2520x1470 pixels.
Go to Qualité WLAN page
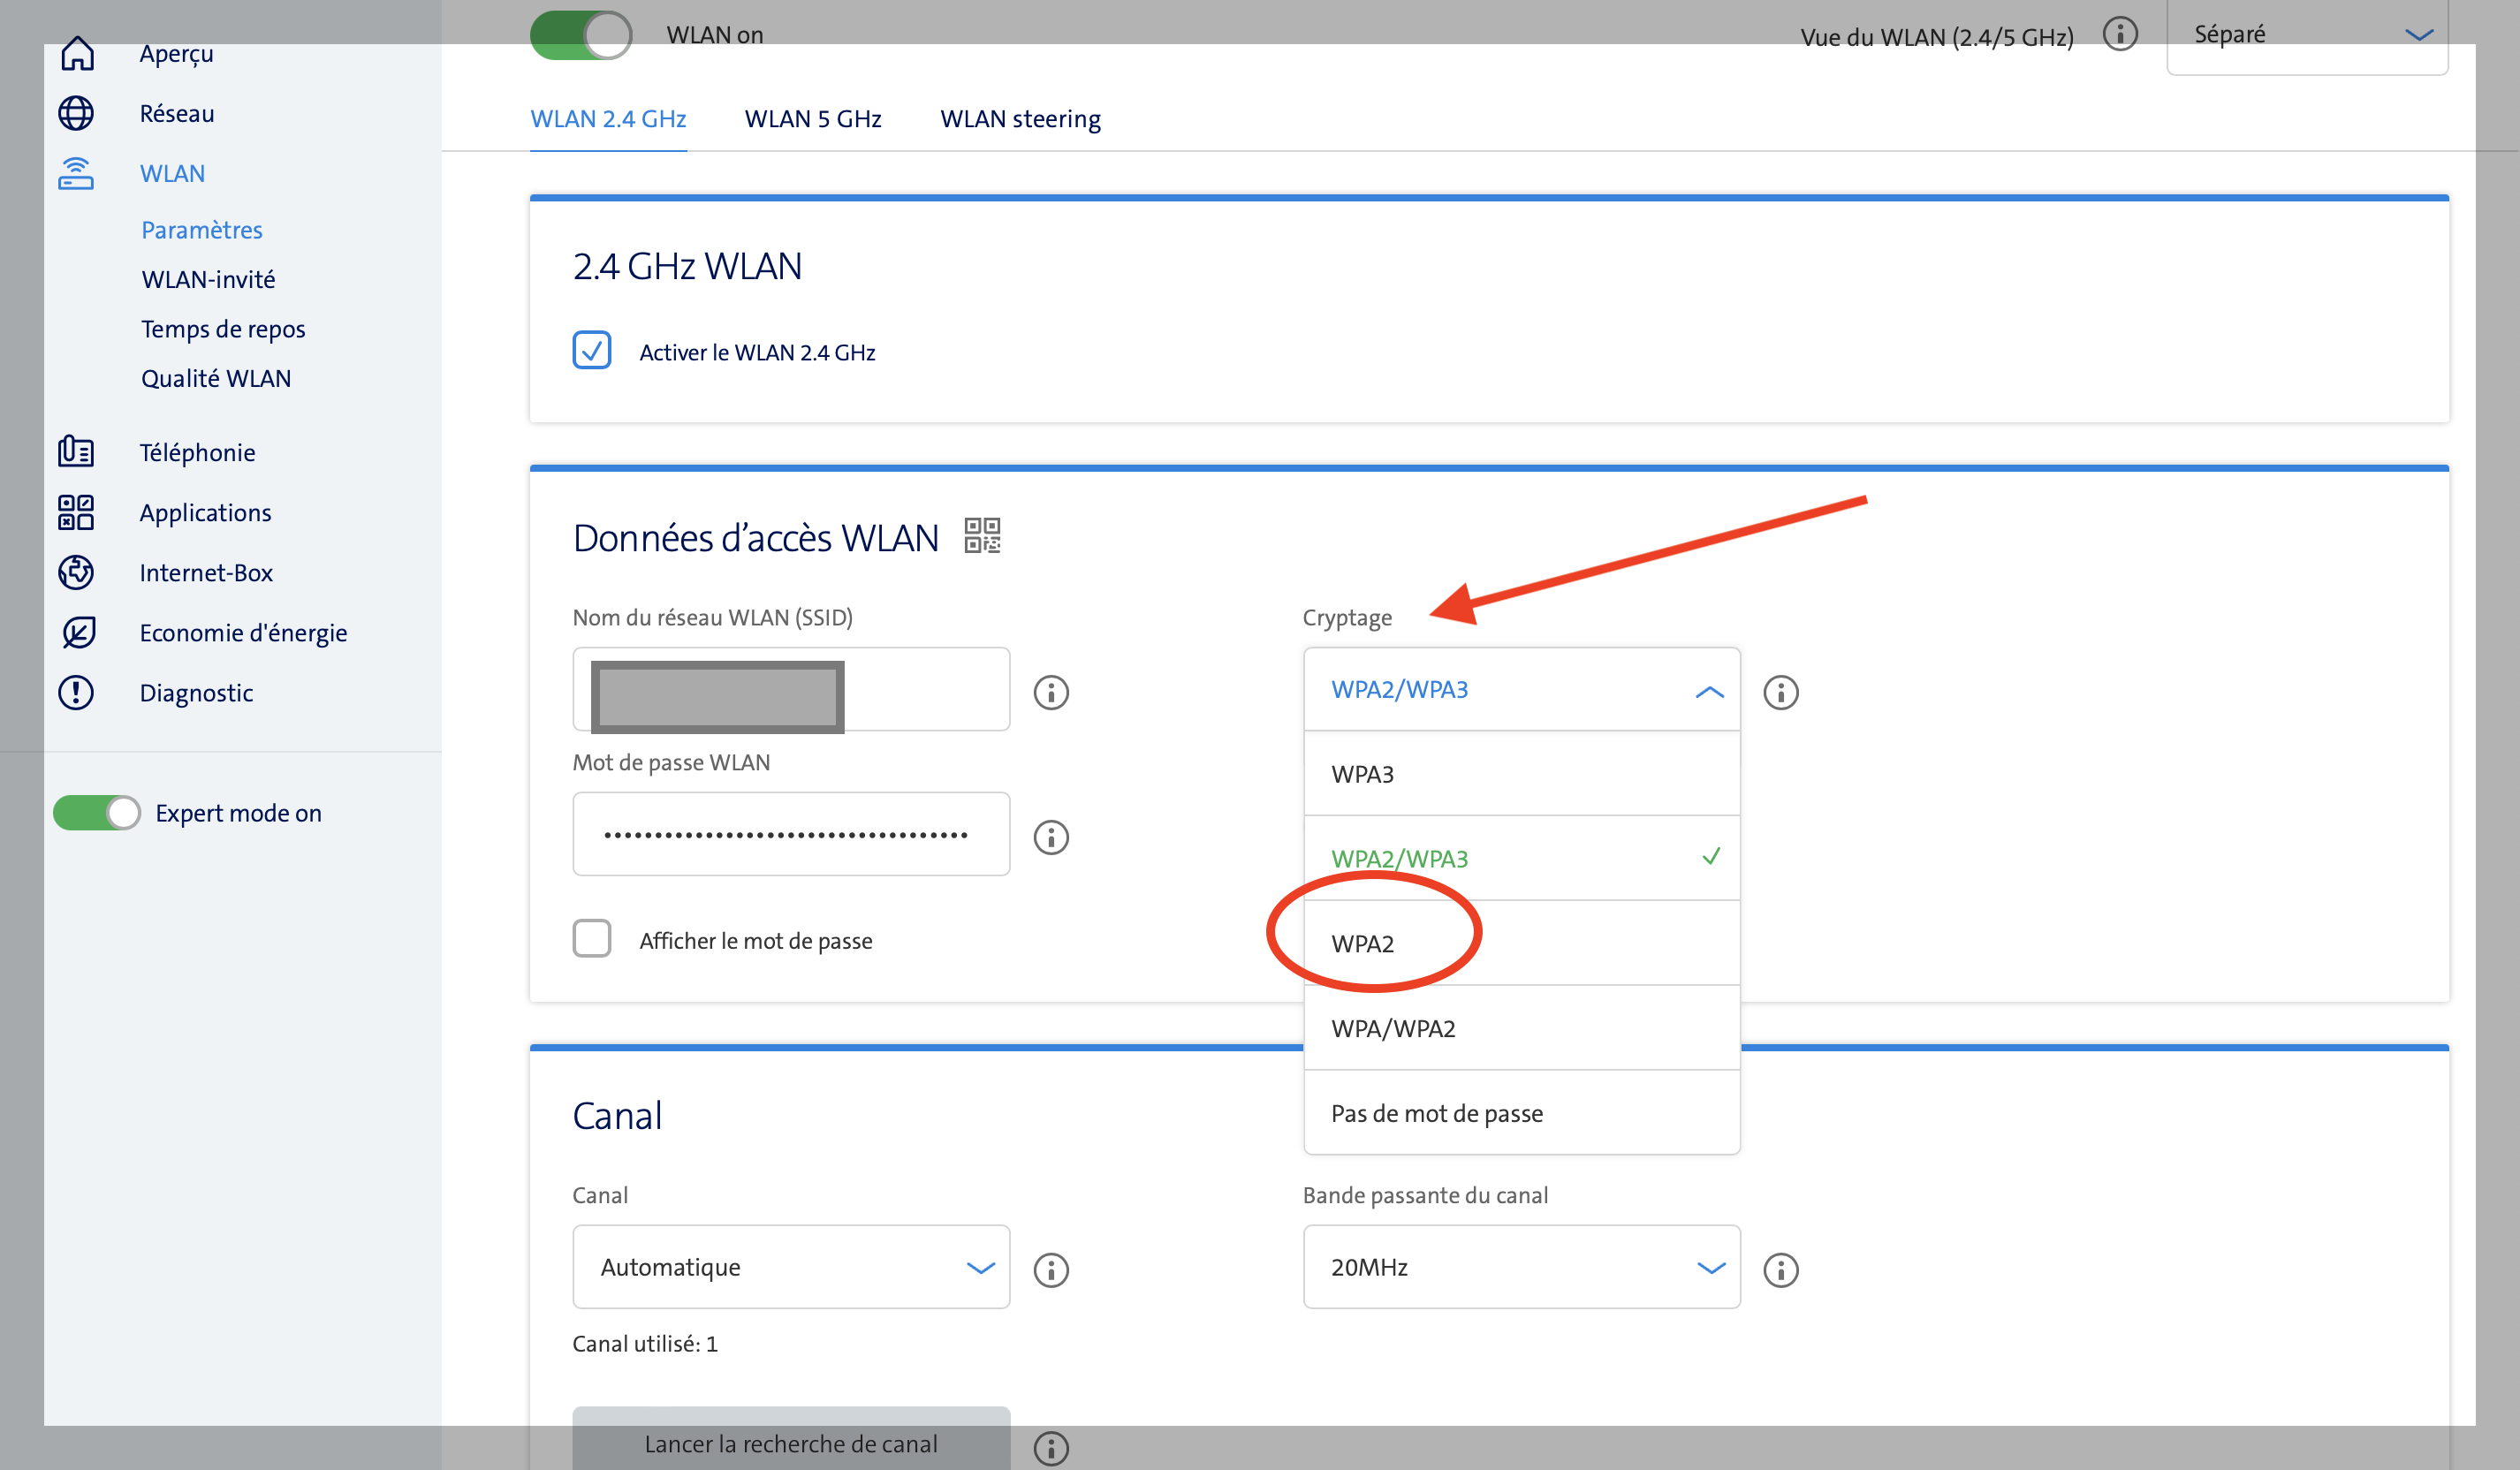click(216, 378)
